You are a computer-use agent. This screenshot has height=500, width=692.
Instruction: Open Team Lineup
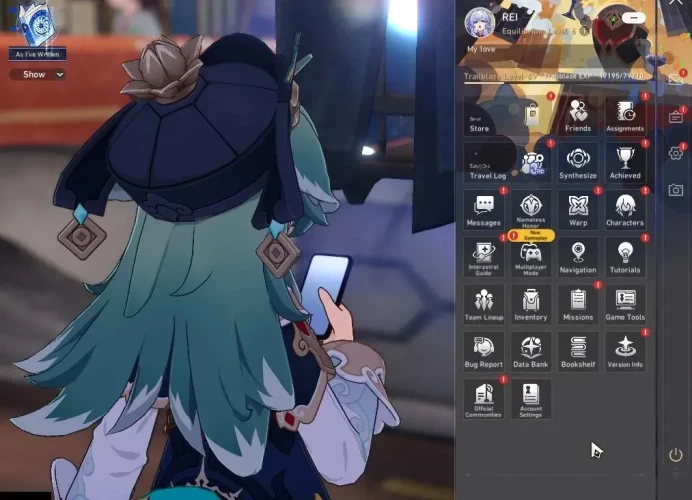point(484,305)
